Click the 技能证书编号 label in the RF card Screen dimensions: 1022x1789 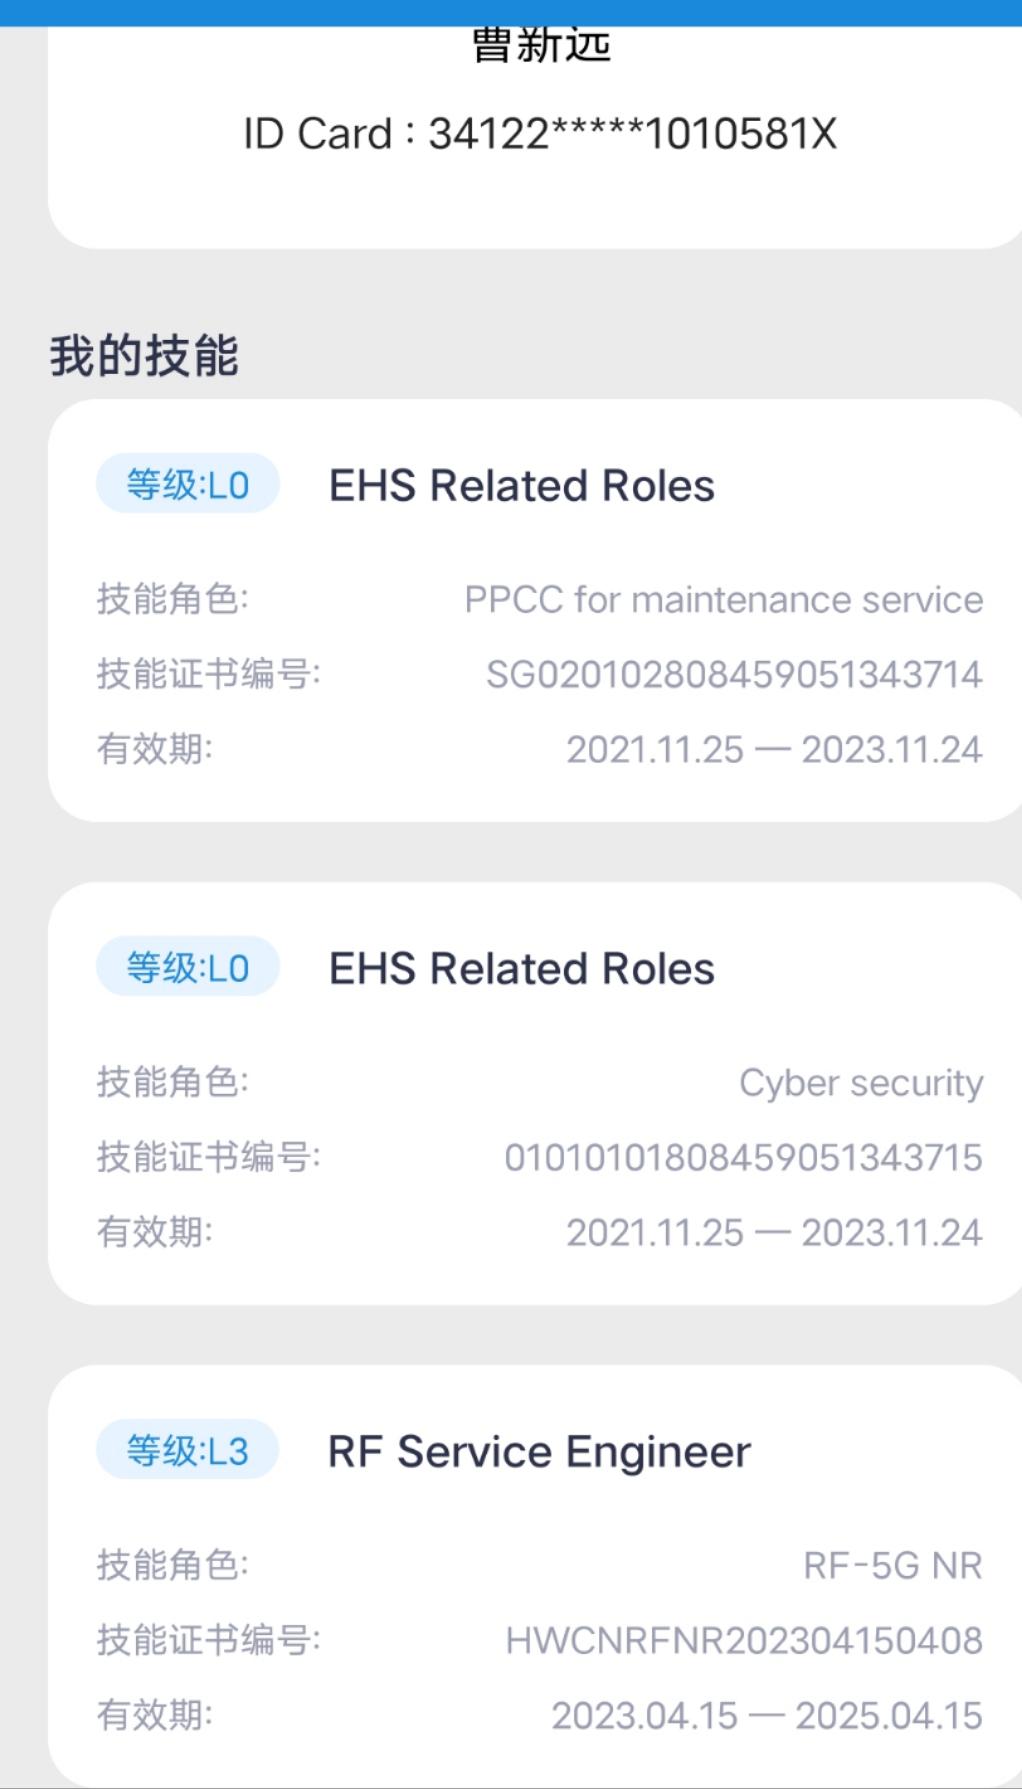pyautogui.click(x=208, y=1640)
